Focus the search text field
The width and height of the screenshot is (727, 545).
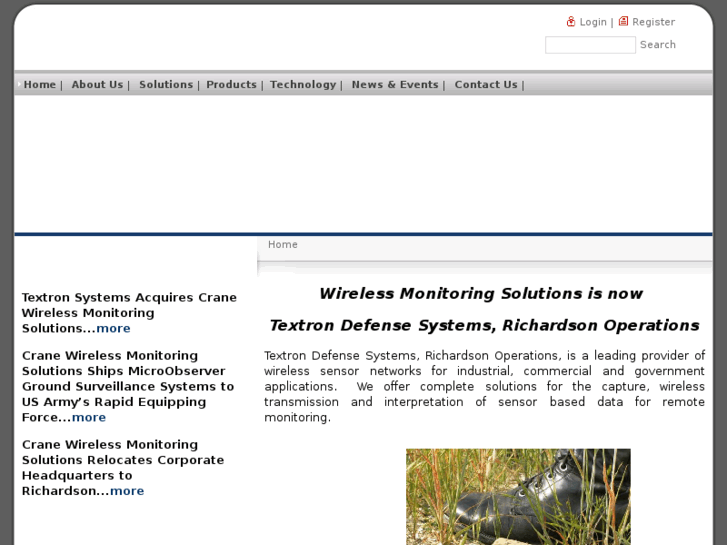pyautogui.click(x=590, y=45)
